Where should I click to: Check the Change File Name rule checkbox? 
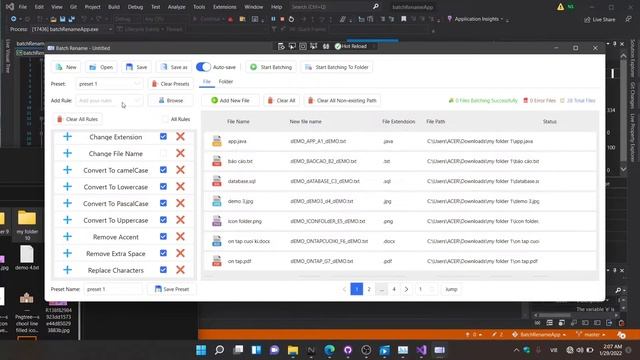click(163, 153)
